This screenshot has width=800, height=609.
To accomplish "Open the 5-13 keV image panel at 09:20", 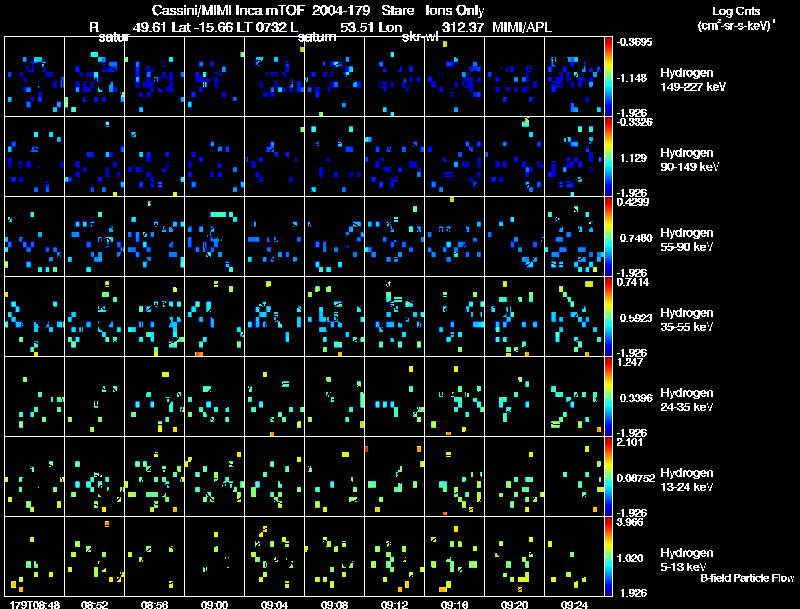I will point(514,557).
